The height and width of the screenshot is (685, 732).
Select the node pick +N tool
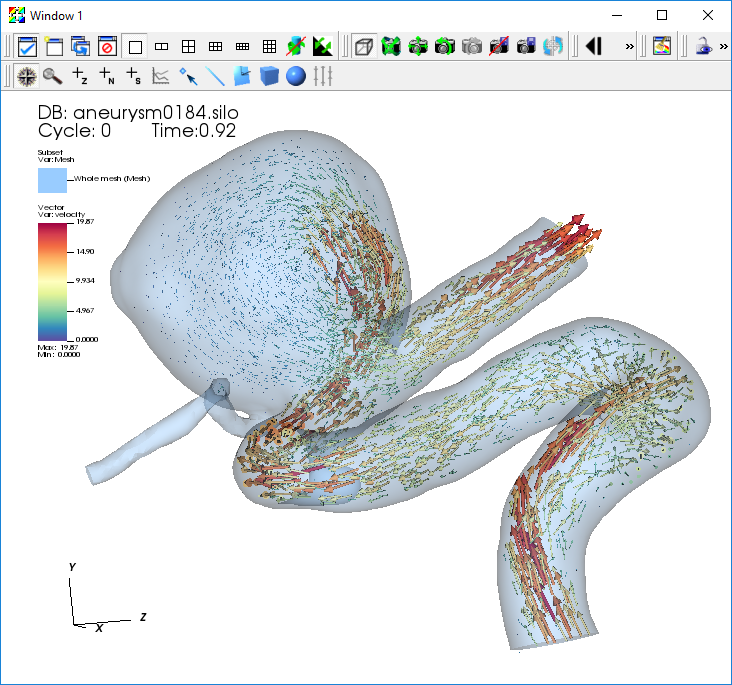[x=107, y=76]
